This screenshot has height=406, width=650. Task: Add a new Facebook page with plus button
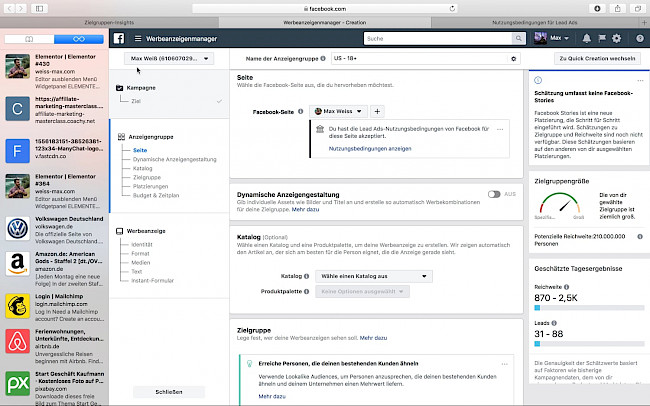(x=378, y=112)
